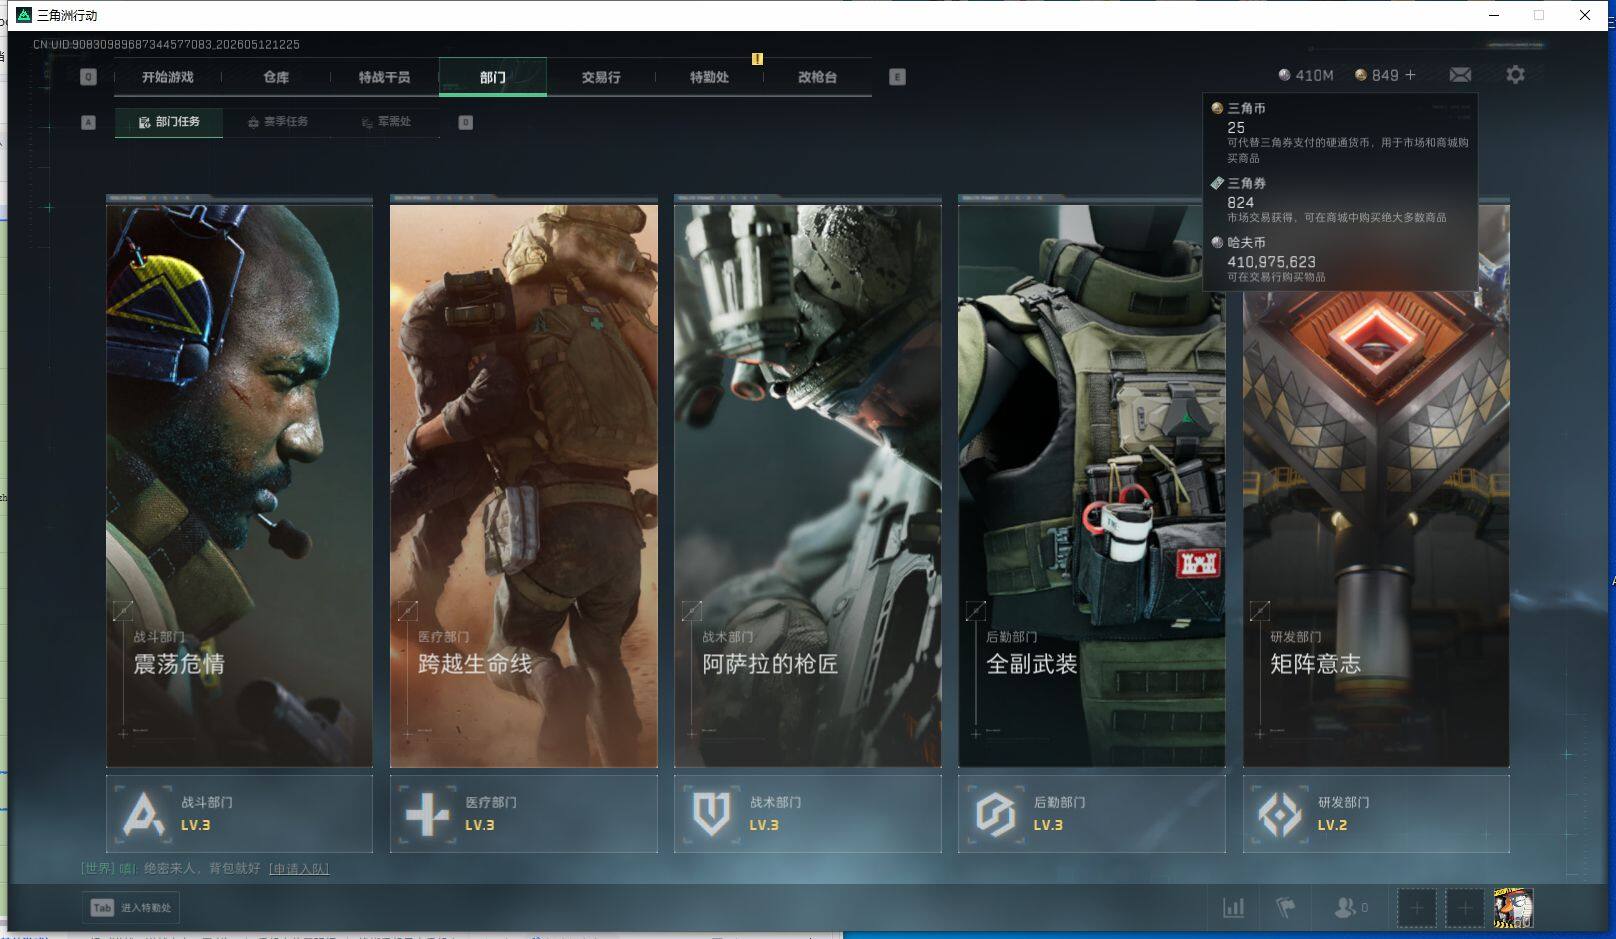This screenshot has width=1616, height=939.
Task: Click first empty squad slot plus
Action: [1416, 908]
